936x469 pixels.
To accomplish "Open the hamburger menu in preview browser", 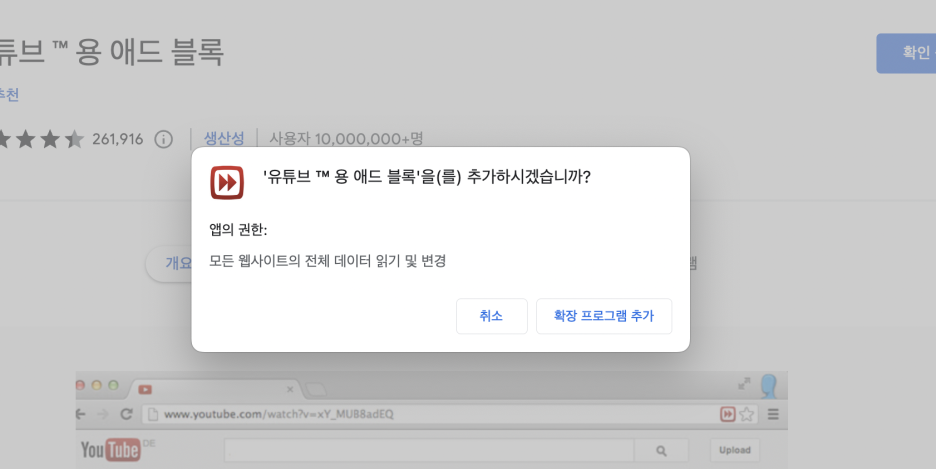I will click(773, 414).
